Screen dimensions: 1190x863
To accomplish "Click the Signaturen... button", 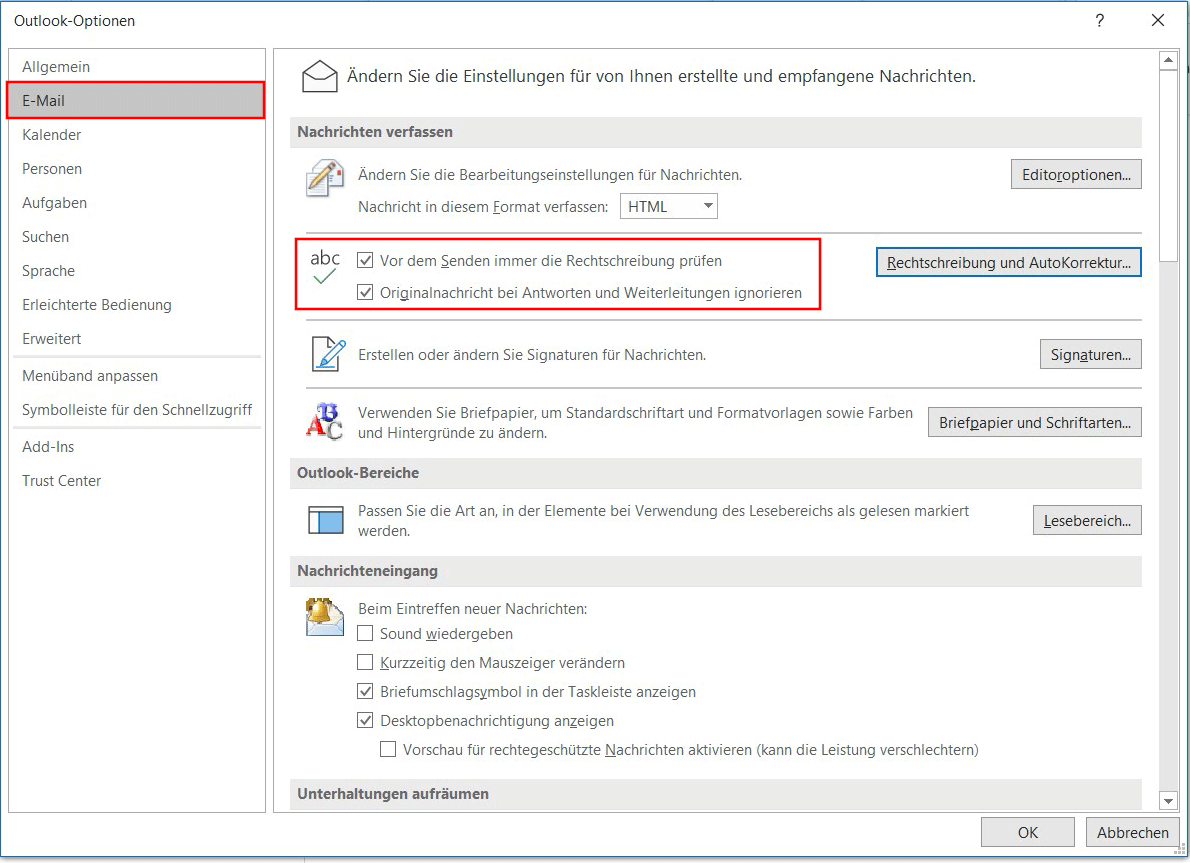I will tap(1091, 354).
